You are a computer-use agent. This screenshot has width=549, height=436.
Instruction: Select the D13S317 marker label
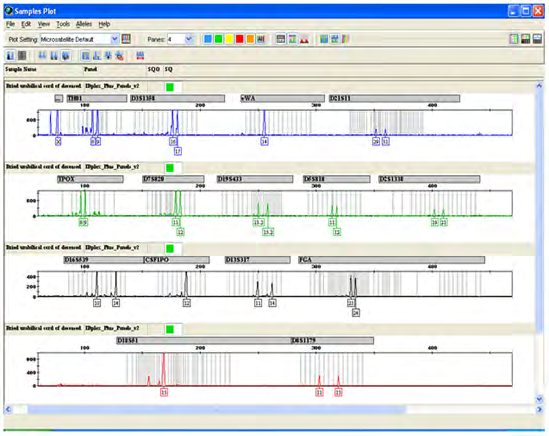tap(258, 260)
